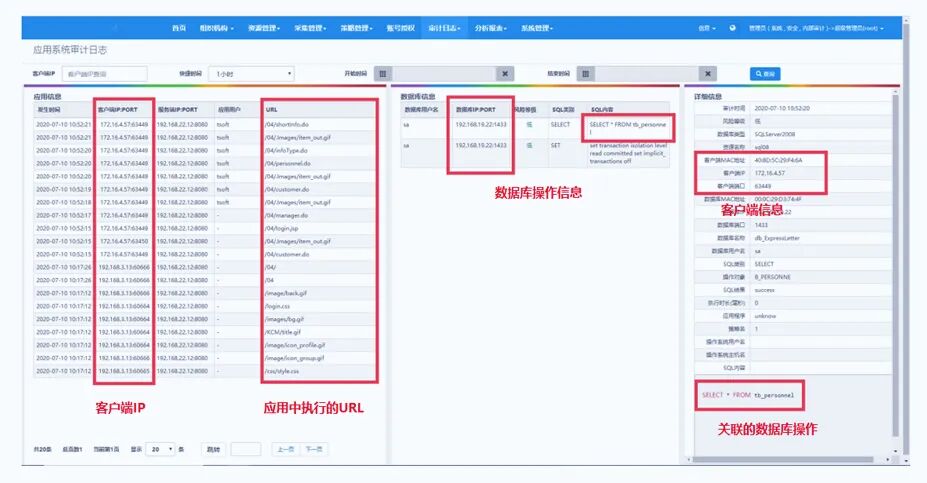927x483 pixels.
Task: Click the globe icon in the top bar
Action: coord(732,28)
